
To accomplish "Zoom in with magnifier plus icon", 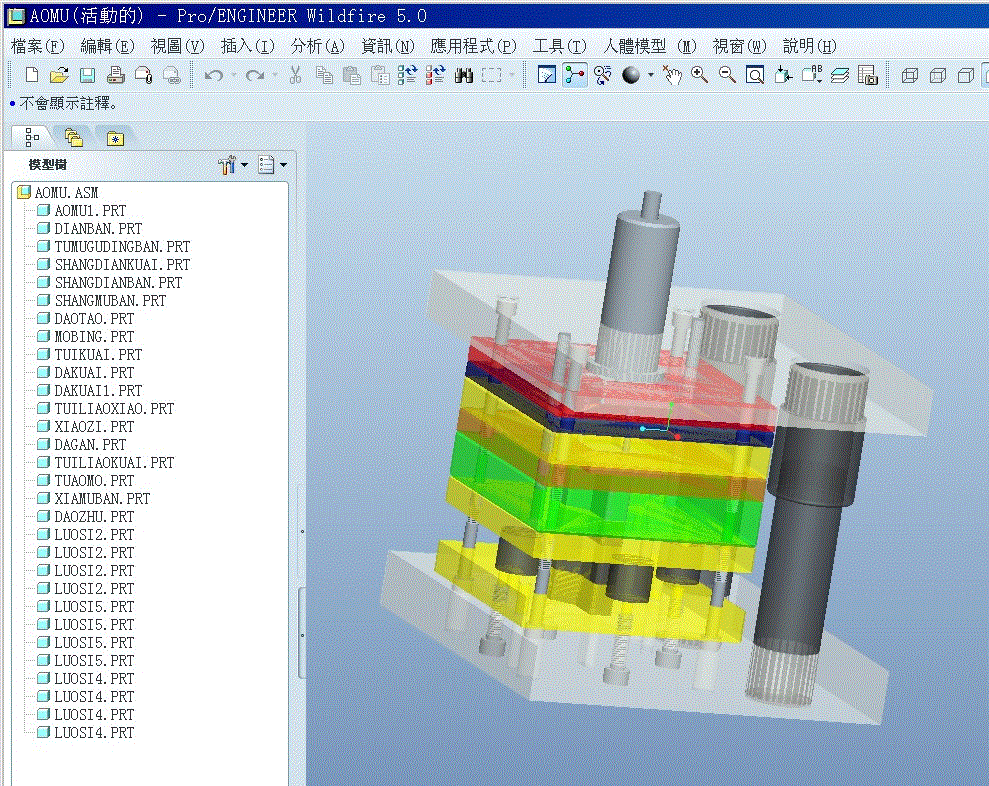I will [x=699, y=75].
